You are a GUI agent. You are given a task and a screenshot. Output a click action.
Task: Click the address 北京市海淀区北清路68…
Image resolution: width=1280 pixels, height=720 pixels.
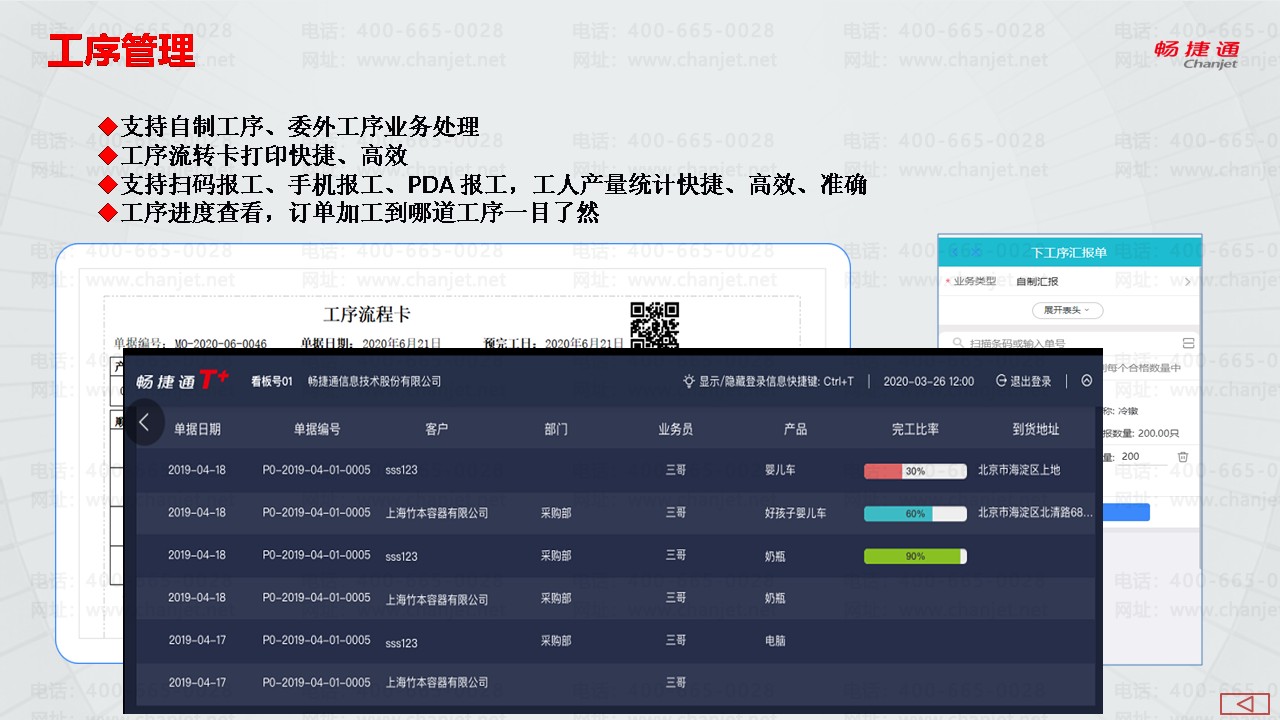[1036, 513]
